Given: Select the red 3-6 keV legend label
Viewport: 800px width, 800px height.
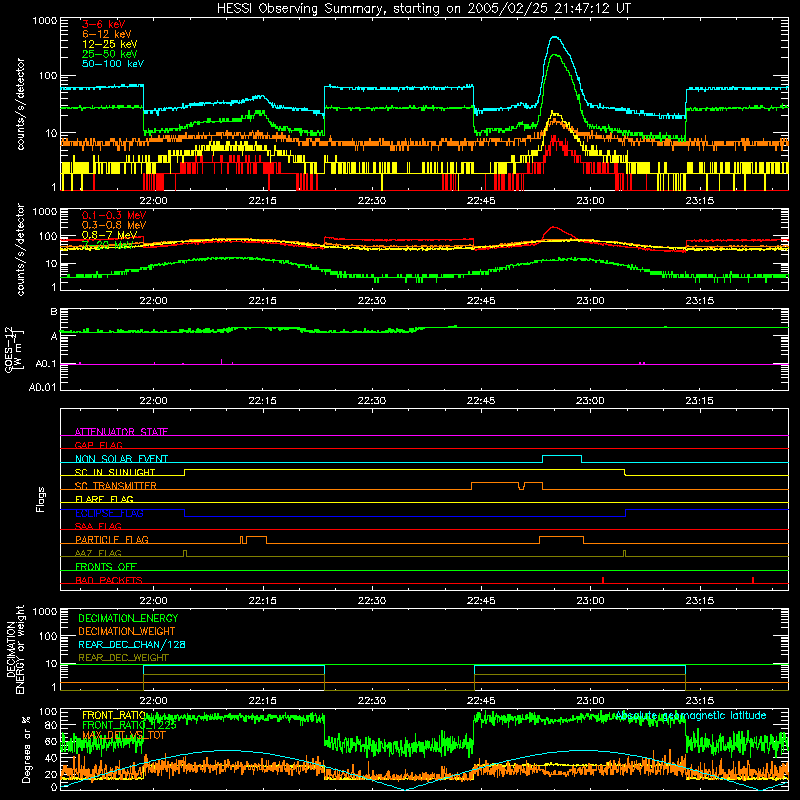Looking at the screenshot, I should 103,24.
